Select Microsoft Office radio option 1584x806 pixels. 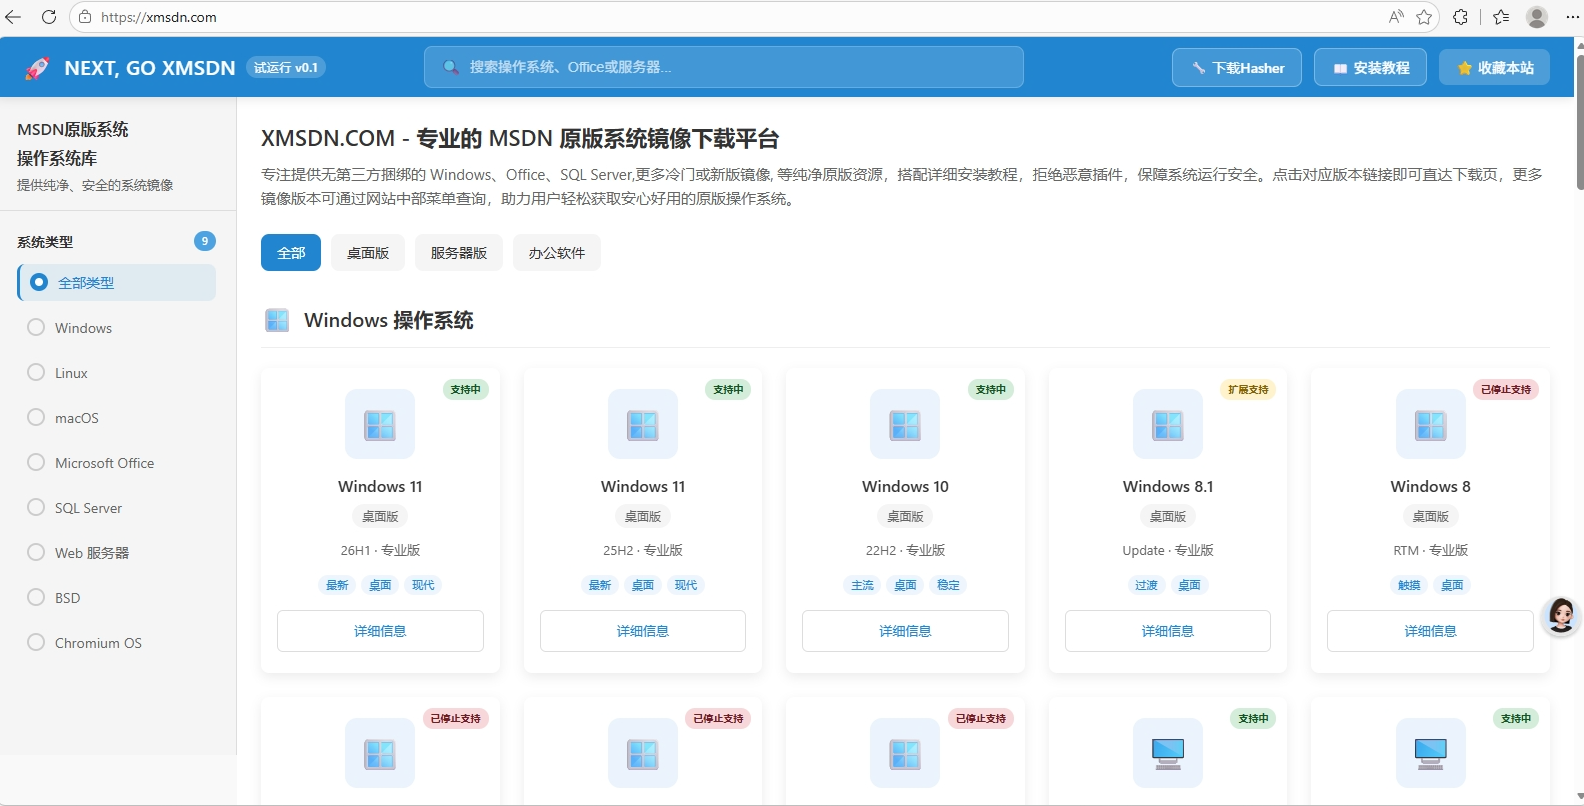[36, 462]
